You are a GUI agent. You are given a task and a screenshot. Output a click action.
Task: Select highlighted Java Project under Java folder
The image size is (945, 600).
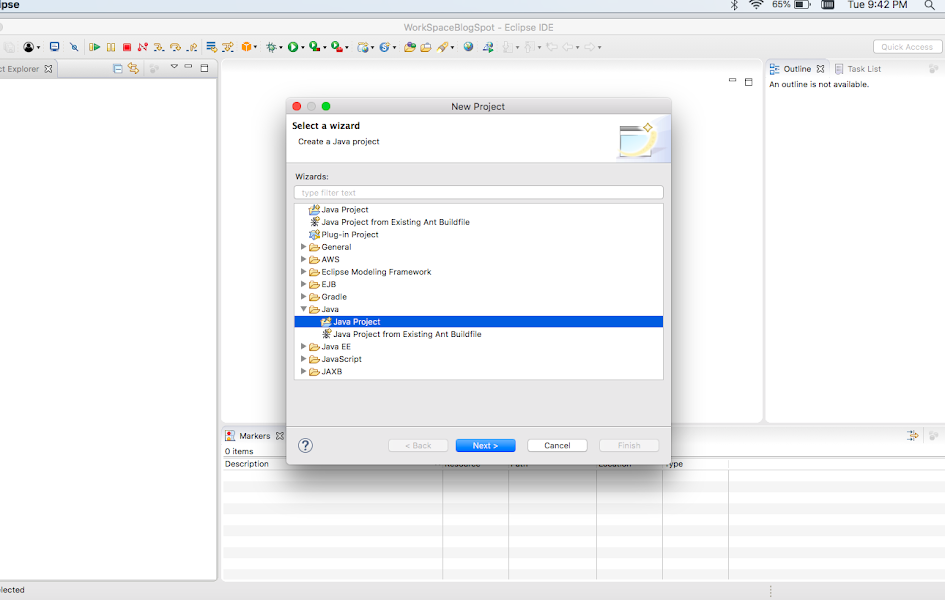pos(479,322)
